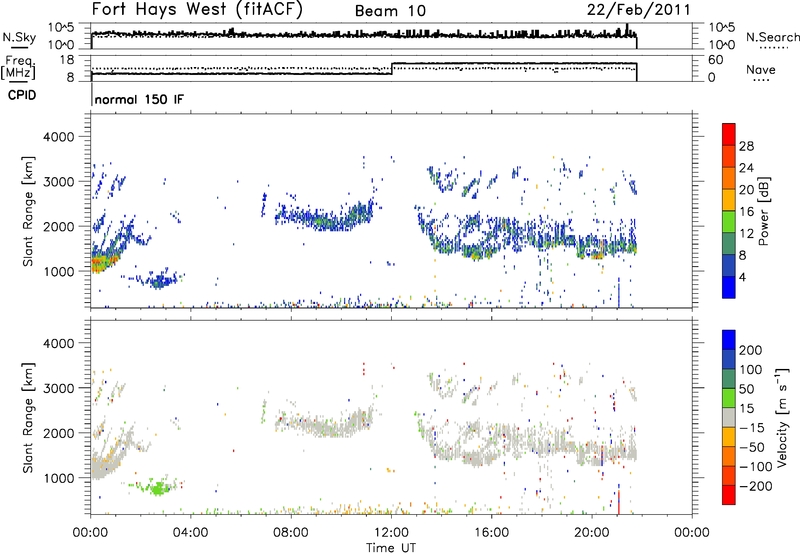Click 'Slant Range [km]' label of power panel
This screenshot has height=554, width=800.
coord(28,211)
